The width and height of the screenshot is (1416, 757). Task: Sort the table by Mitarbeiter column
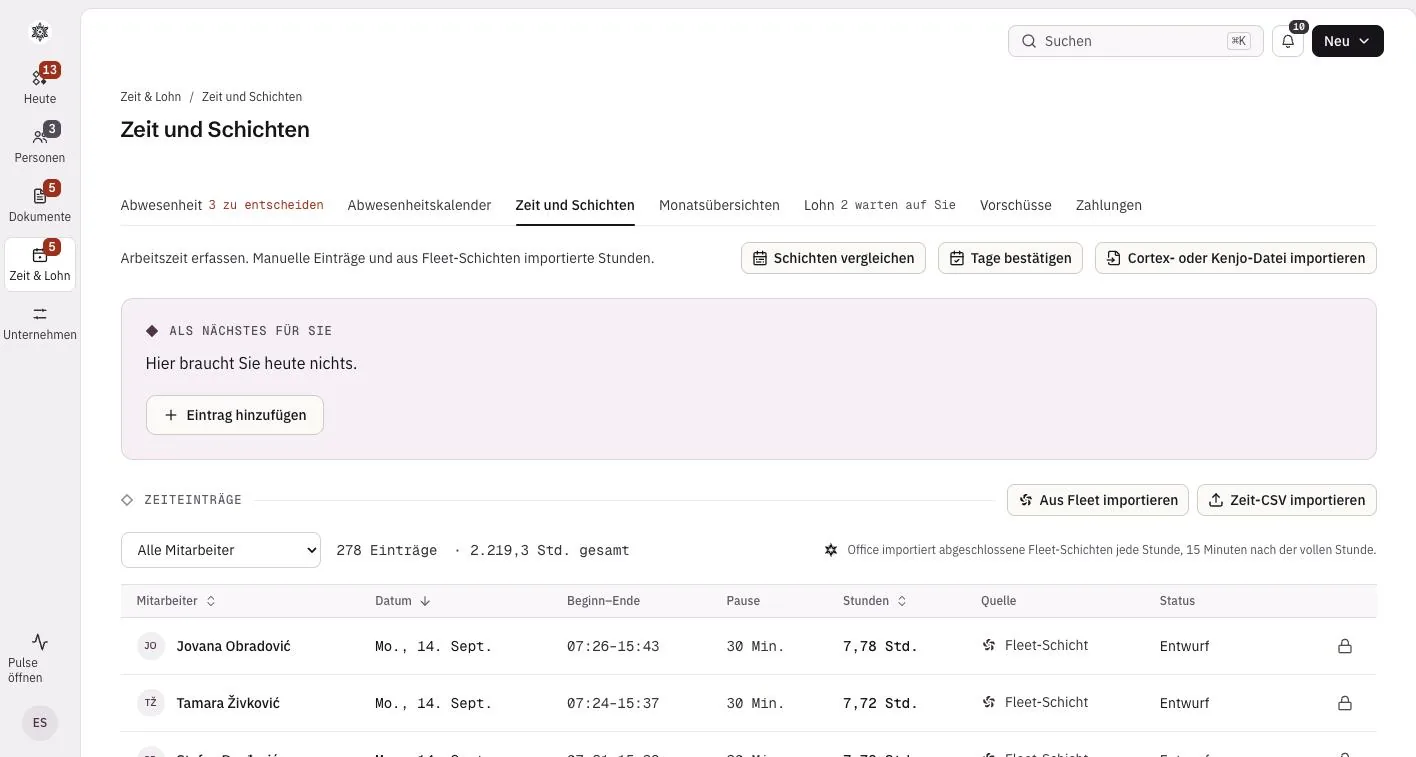pyautogui.click(x=176, y=601)
